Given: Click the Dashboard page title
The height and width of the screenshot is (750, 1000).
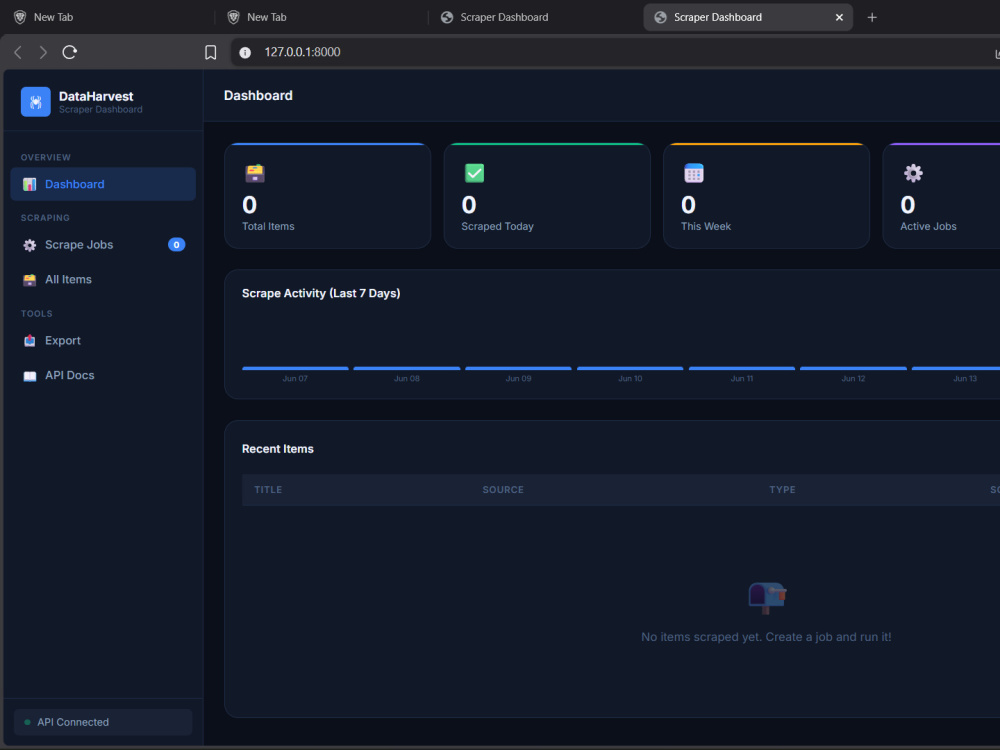Looking at the screenshot, I should pos(258,96).
